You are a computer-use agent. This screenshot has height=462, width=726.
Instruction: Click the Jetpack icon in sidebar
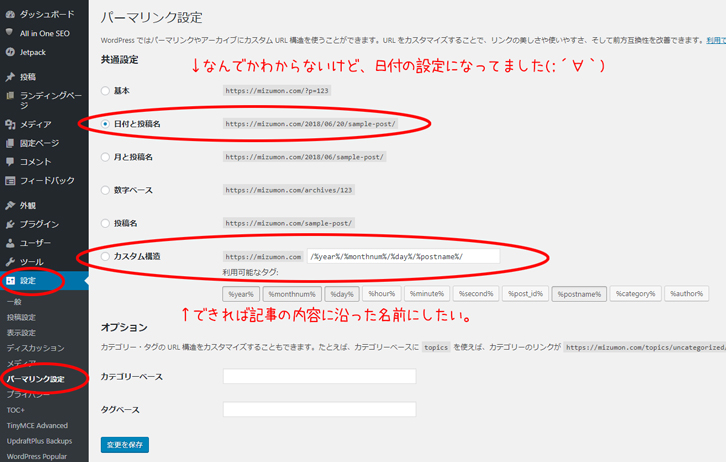tap(10, 52)
